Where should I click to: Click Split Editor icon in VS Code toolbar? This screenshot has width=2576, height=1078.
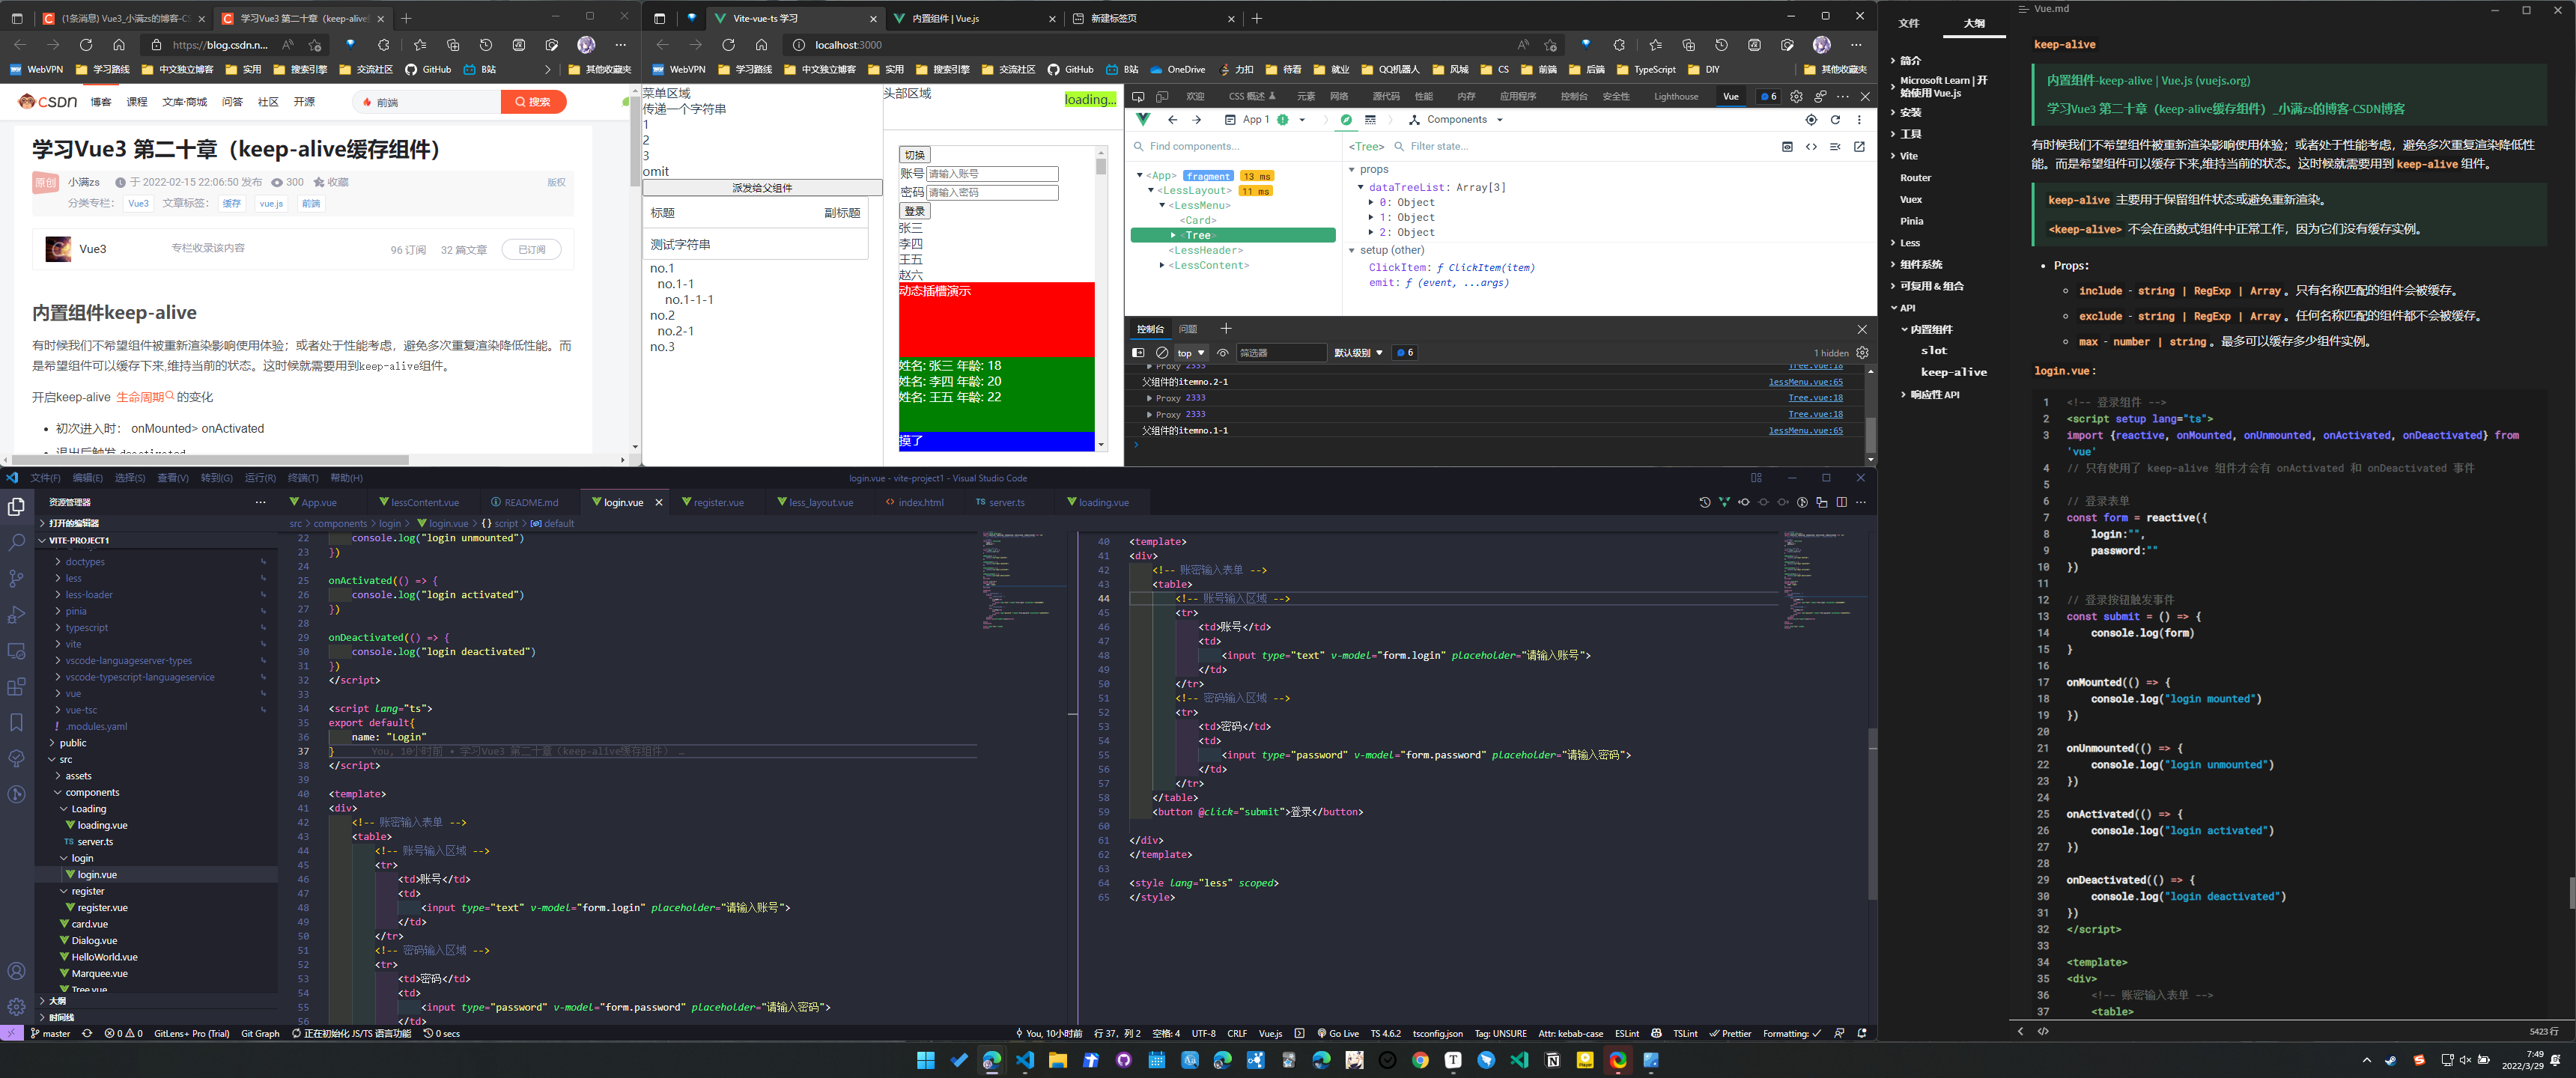coord(1841,502)
